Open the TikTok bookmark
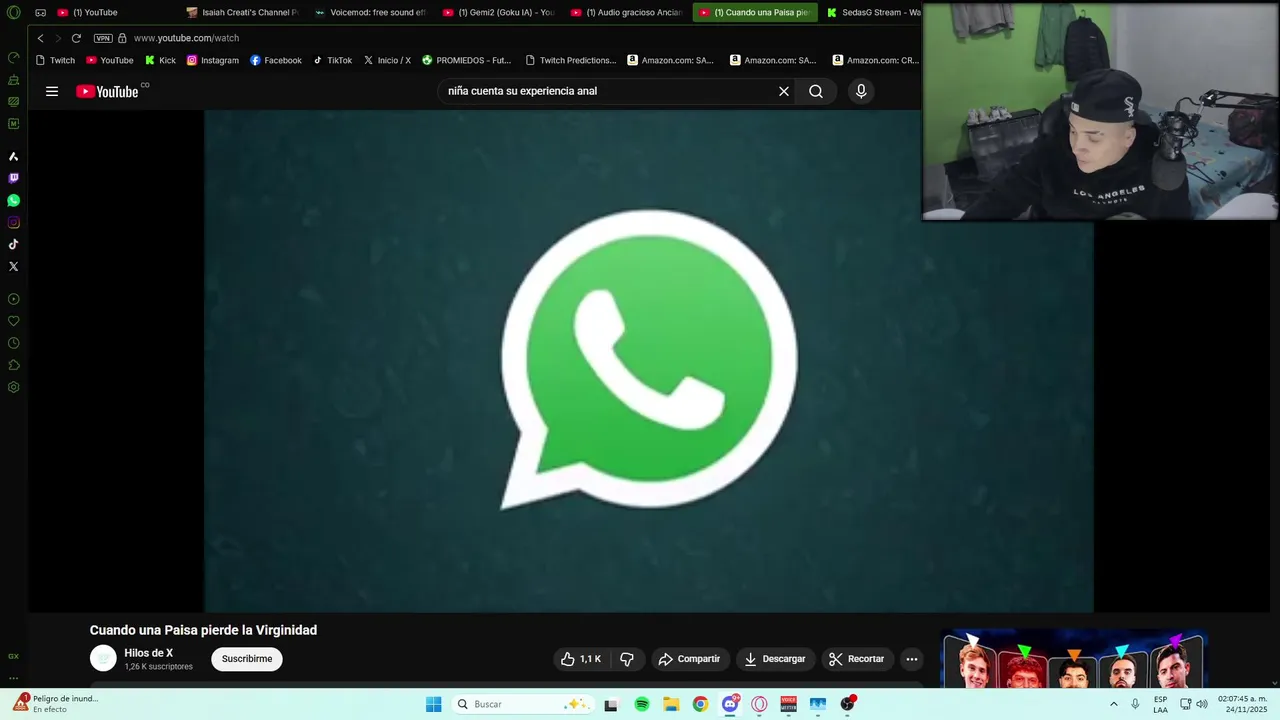 click(332, 60)
